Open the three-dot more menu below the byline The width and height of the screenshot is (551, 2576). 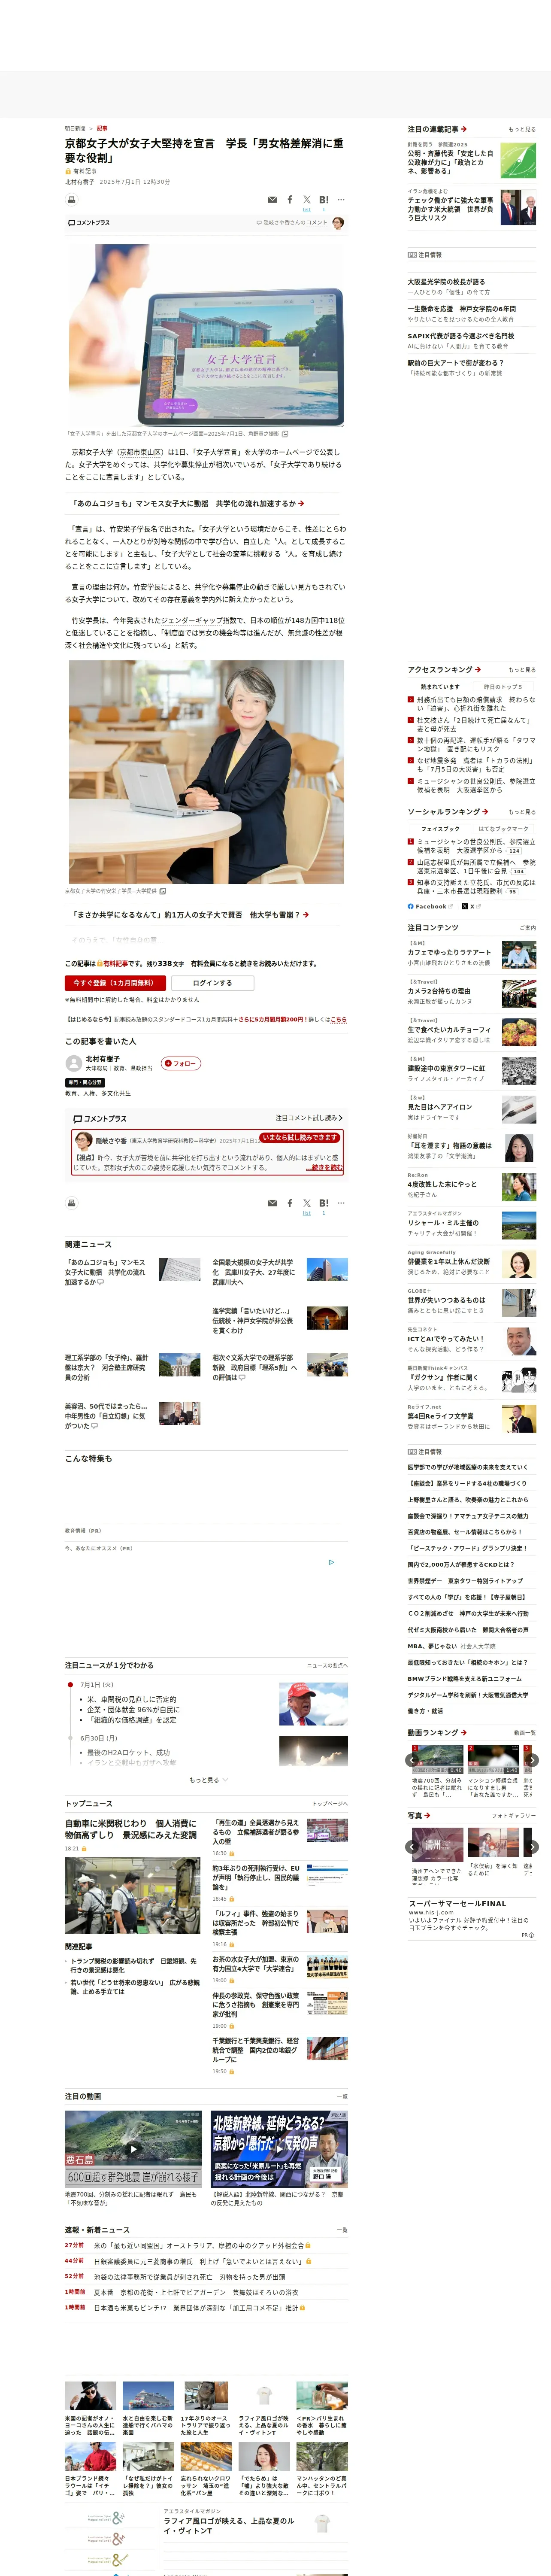pos(341,200)
